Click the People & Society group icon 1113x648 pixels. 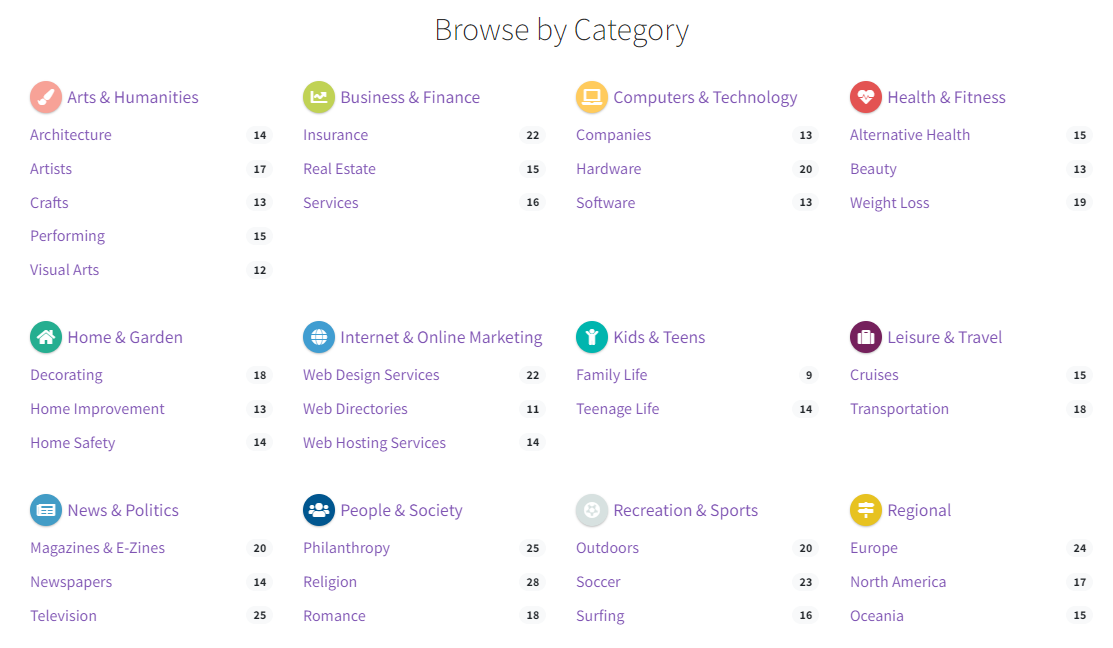[318, 510]
